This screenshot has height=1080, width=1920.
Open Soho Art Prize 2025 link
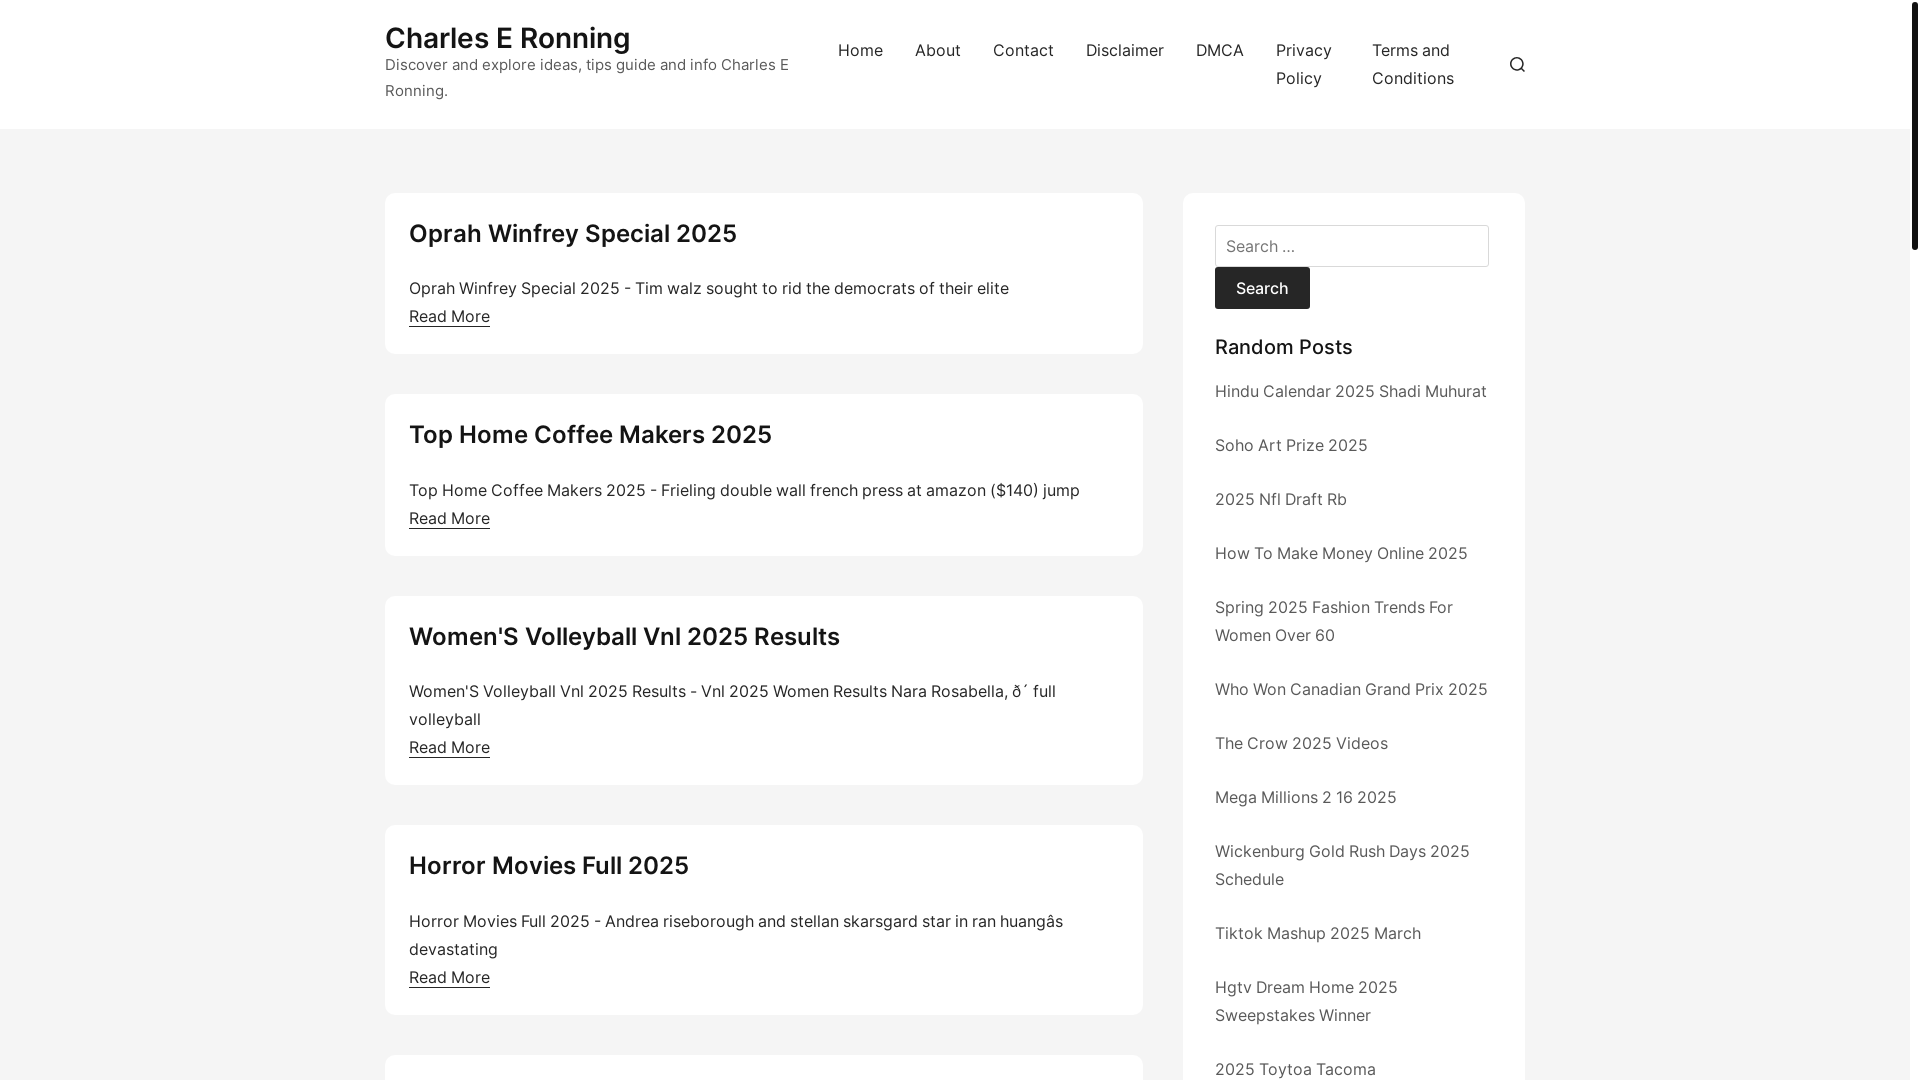click(x=1290, y=445)
